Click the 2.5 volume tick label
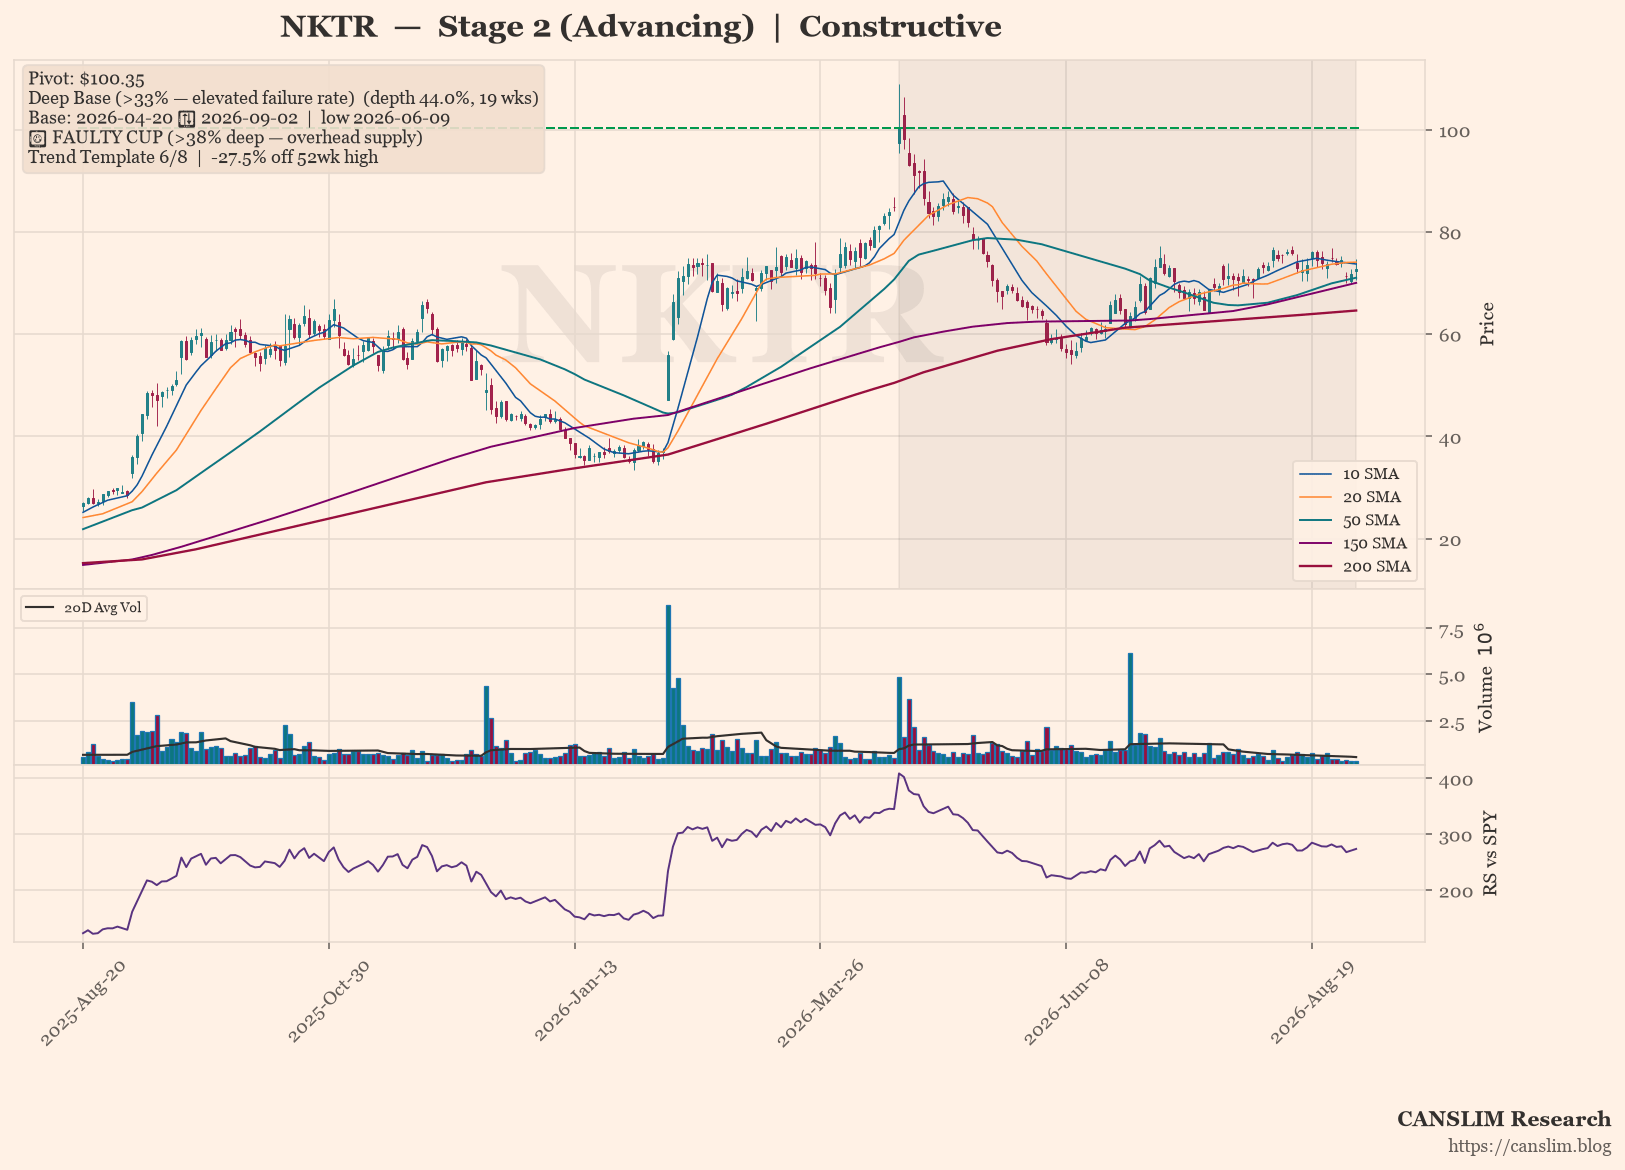The image size is (1625, 1170). coord(1451,723)
